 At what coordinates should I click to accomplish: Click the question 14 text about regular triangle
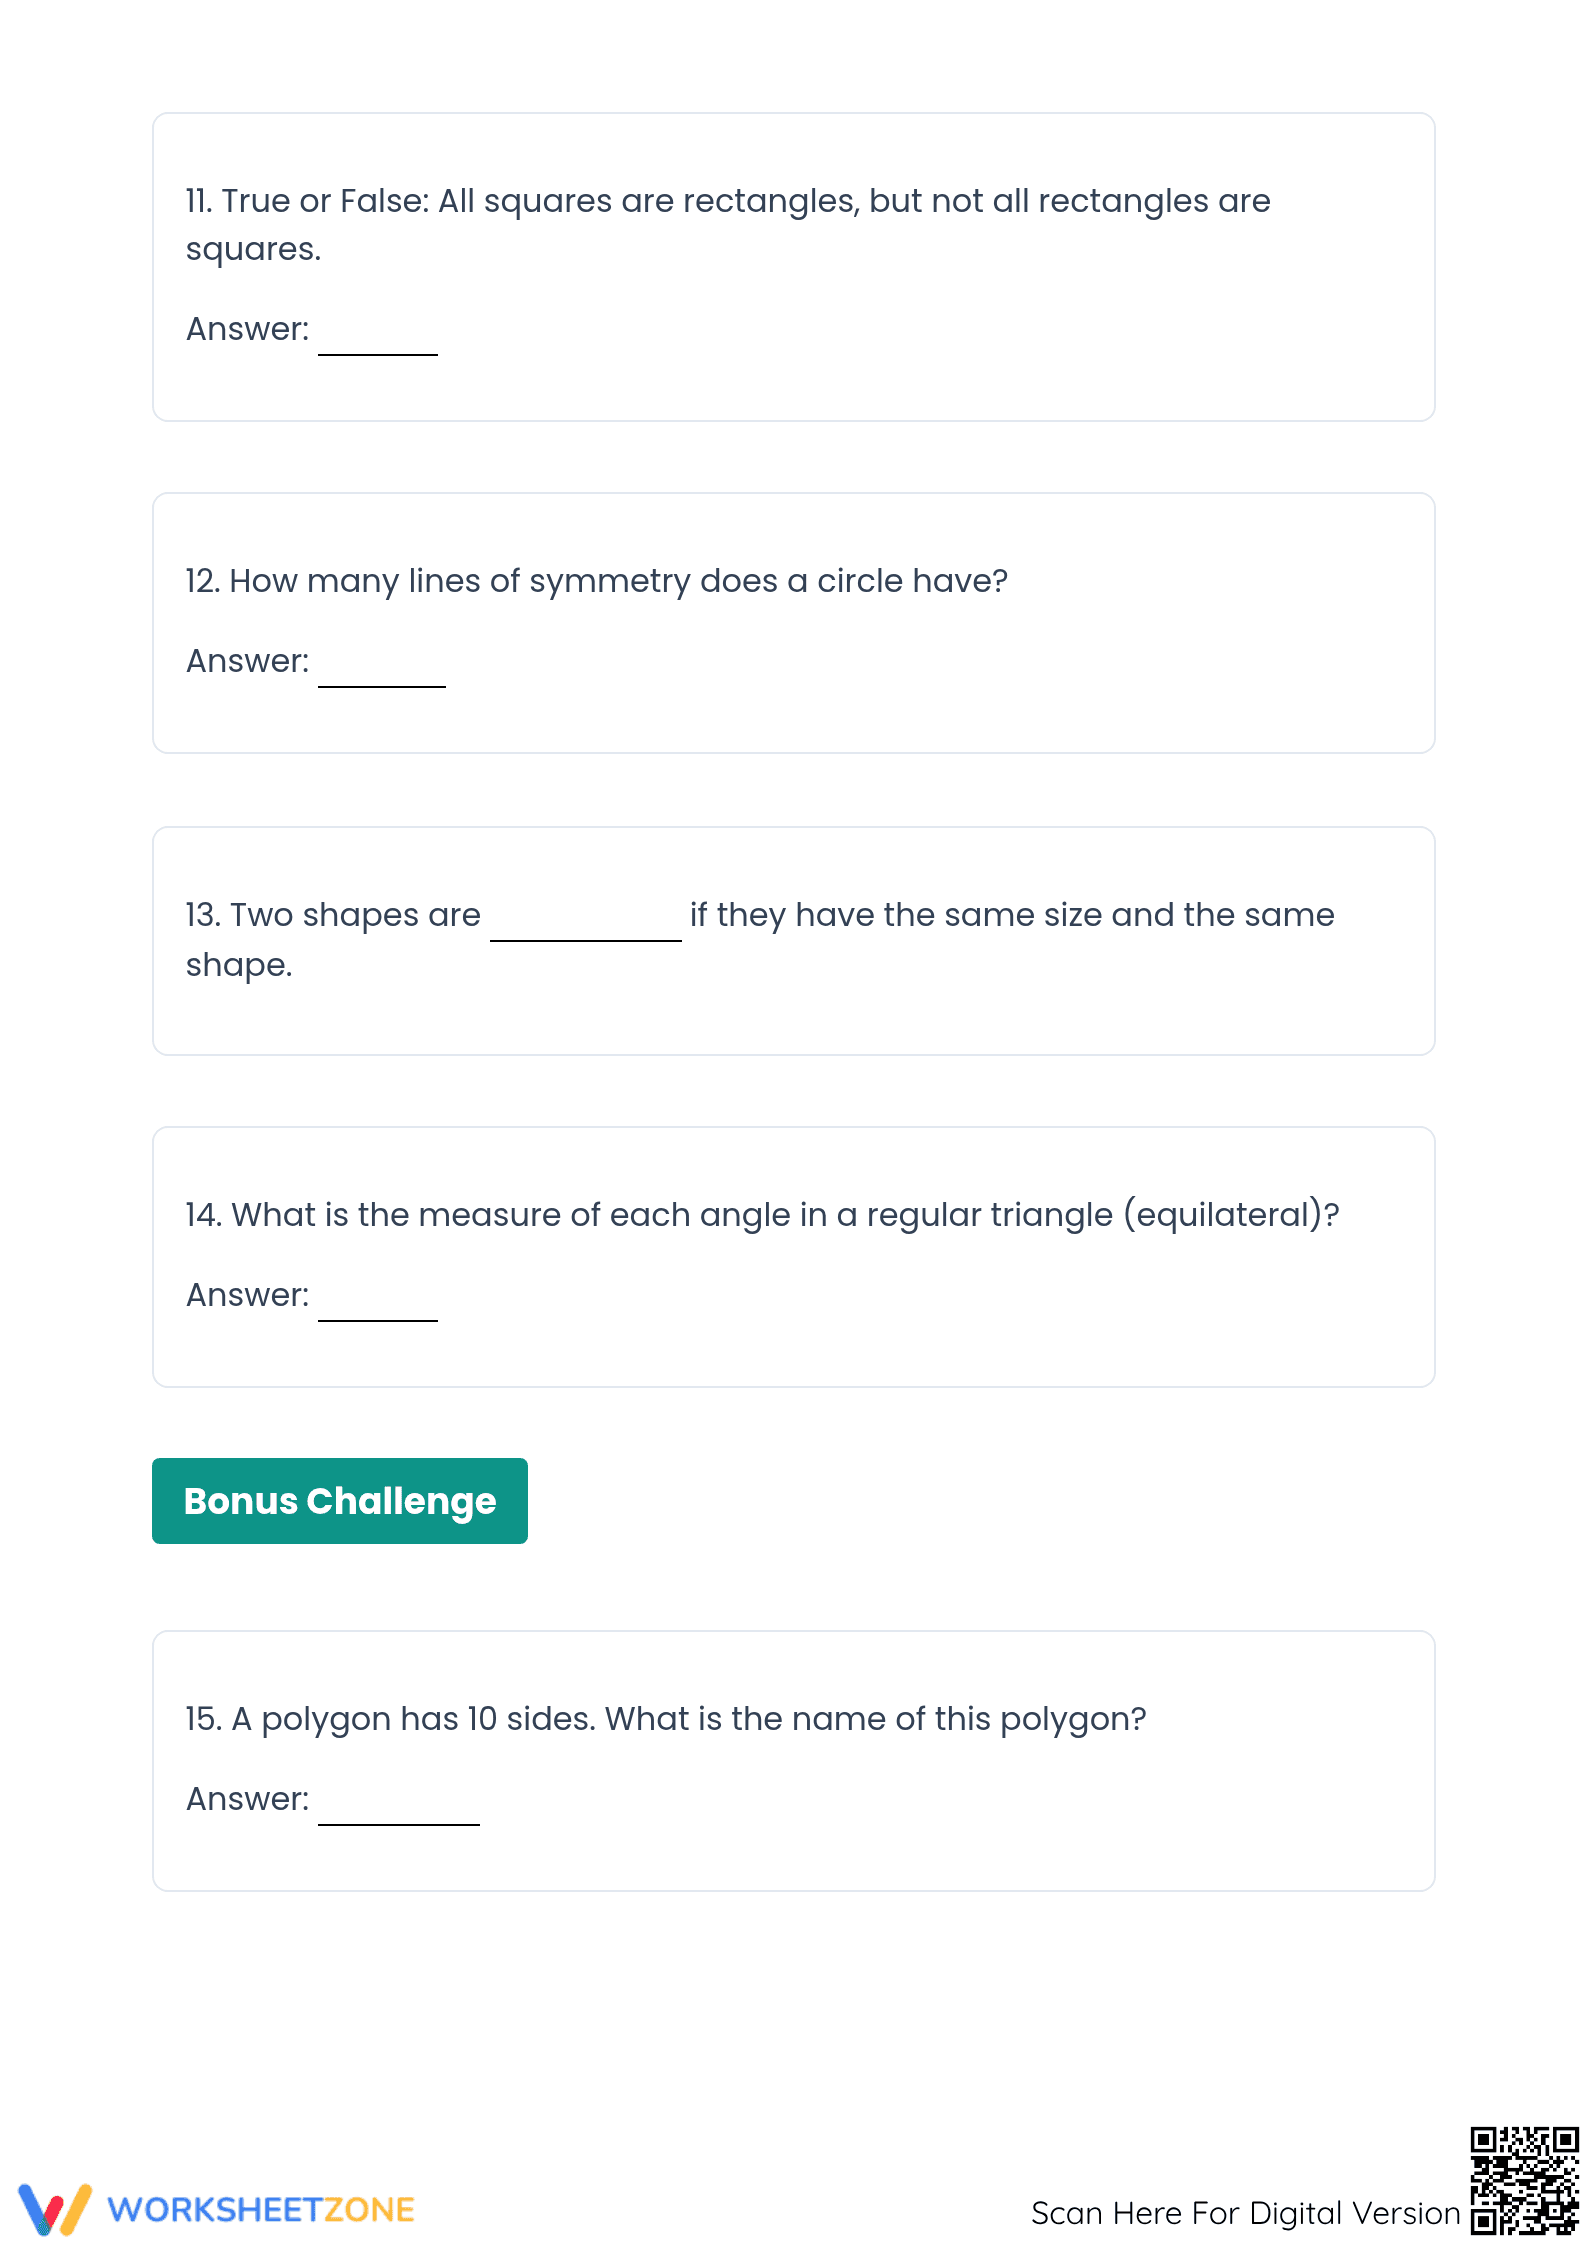762,1215
